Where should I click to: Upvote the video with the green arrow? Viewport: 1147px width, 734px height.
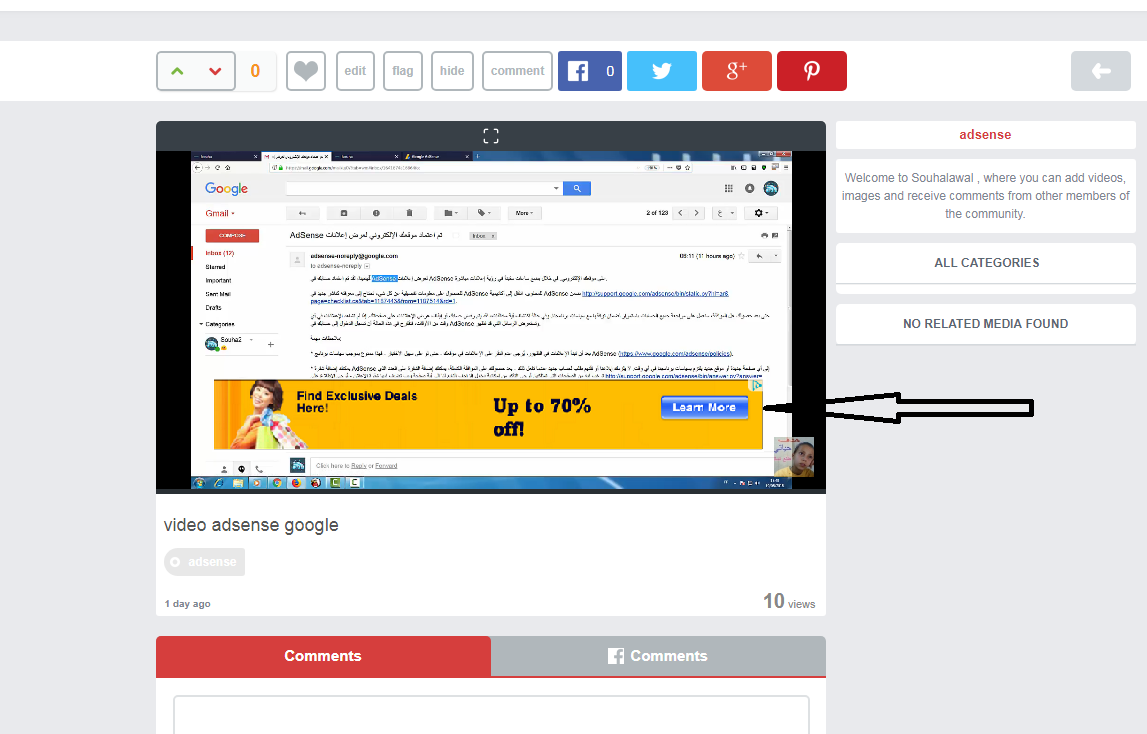click(x=177, y=71)
